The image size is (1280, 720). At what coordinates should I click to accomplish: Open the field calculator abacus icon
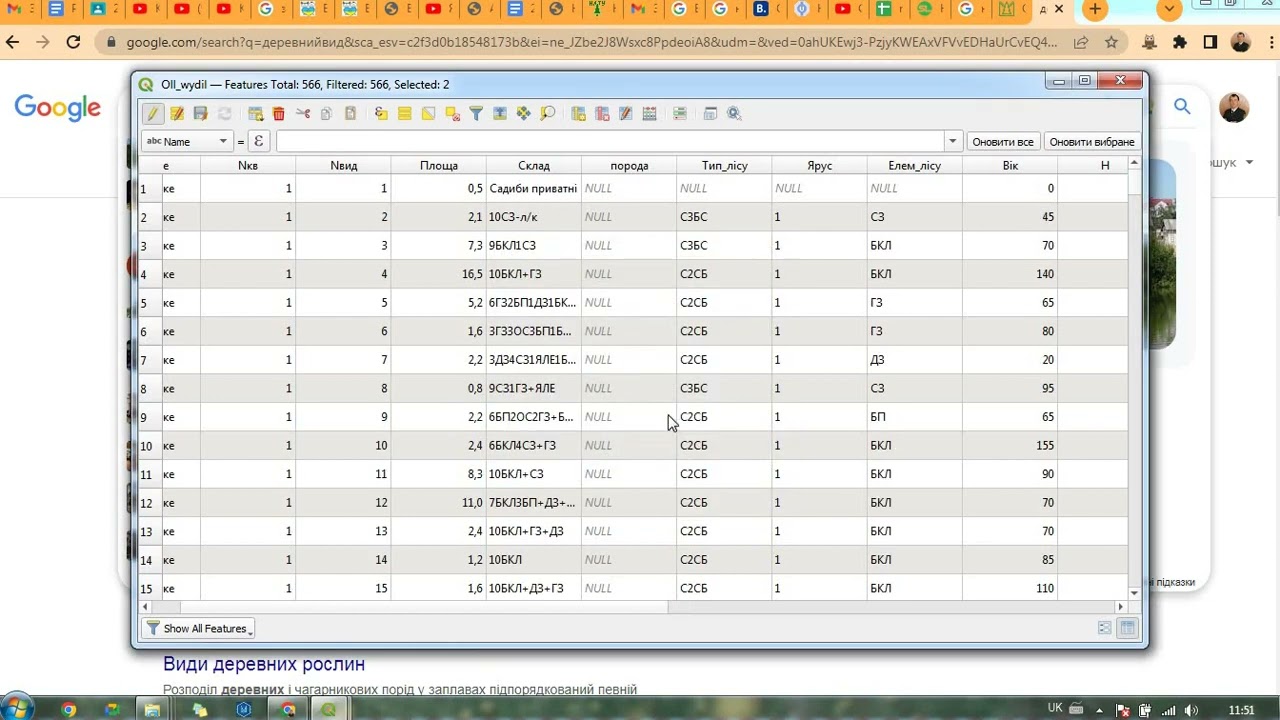[649, 114]
